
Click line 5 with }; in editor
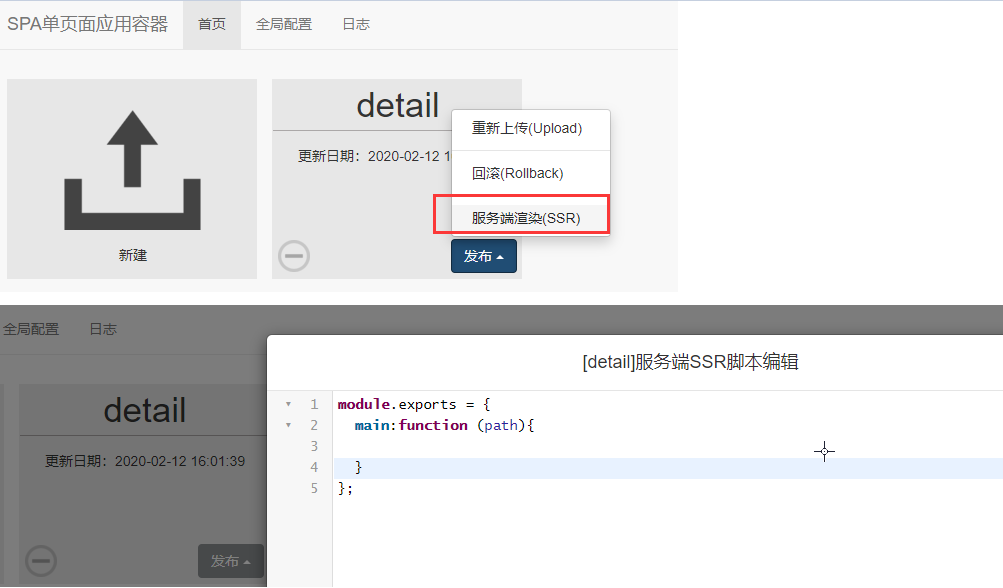tap(345, 489)
